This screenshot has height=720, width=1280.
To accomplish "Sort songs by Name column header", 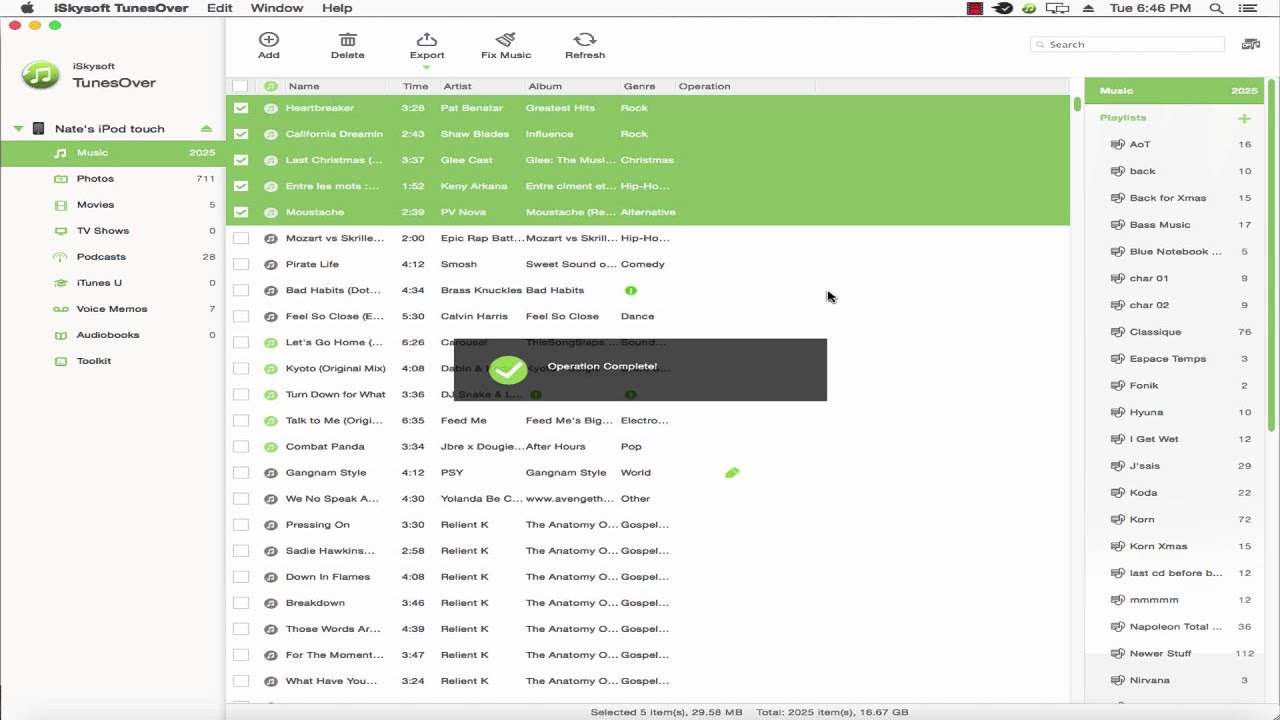I will [304, 86].
